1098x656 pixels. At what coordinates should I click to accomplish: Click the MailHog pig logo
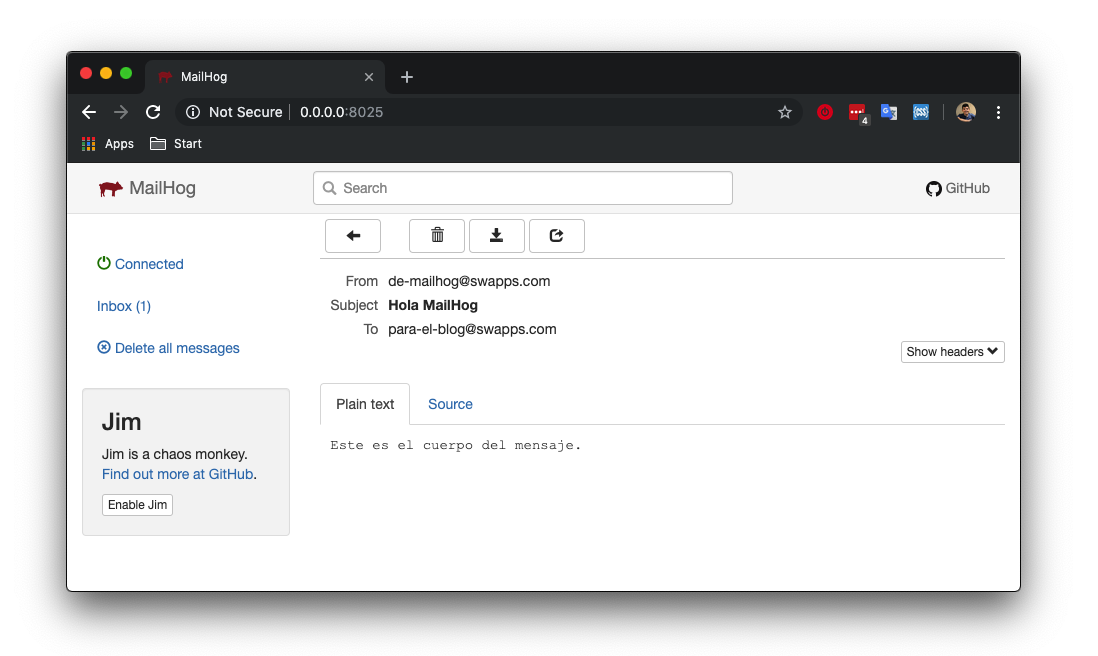click(111, 188)
